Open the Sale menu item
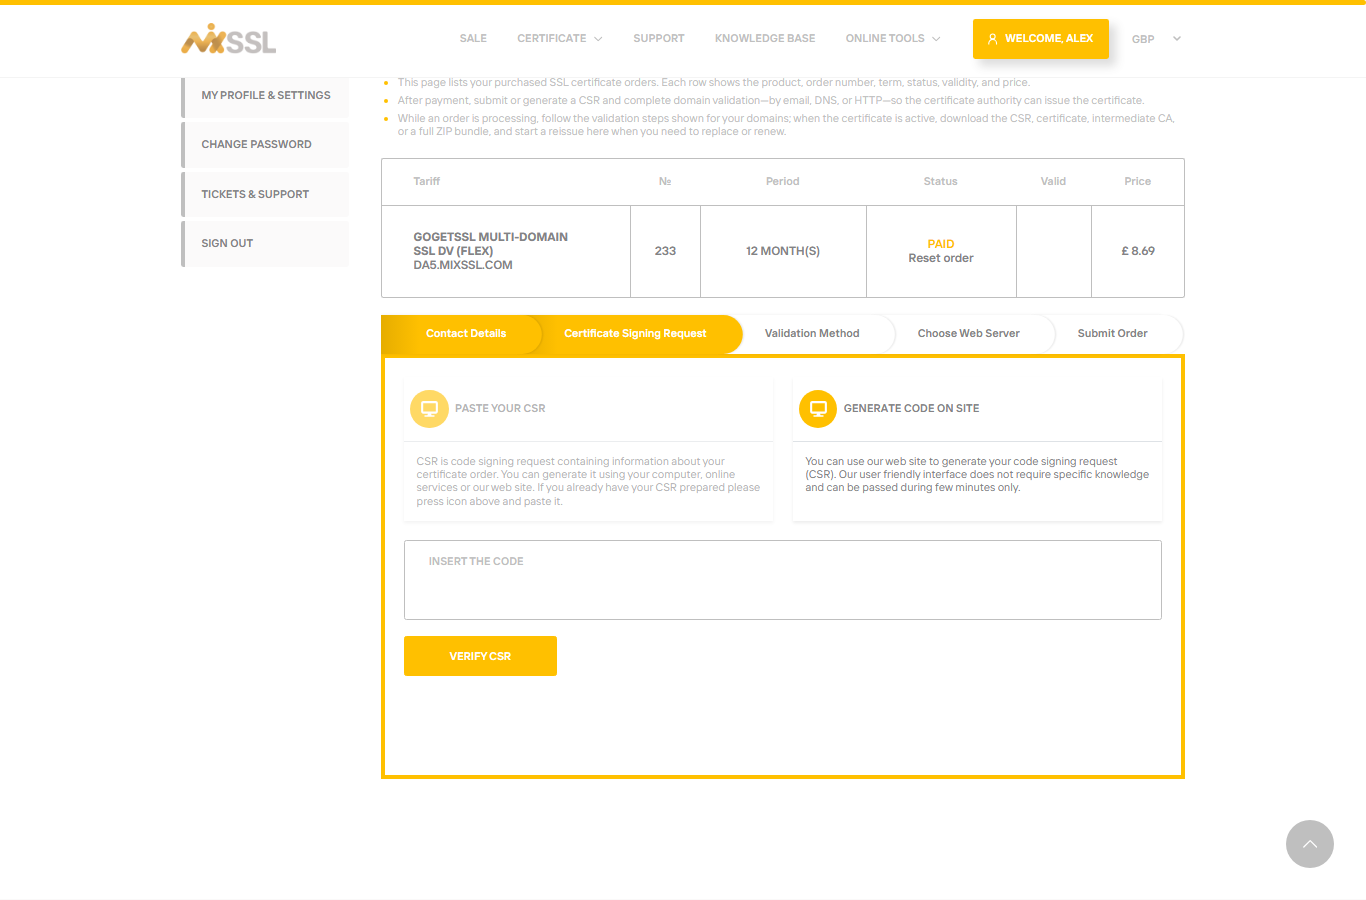The width and height of the screenshot is (1366, 900). [x=473, y=38]
